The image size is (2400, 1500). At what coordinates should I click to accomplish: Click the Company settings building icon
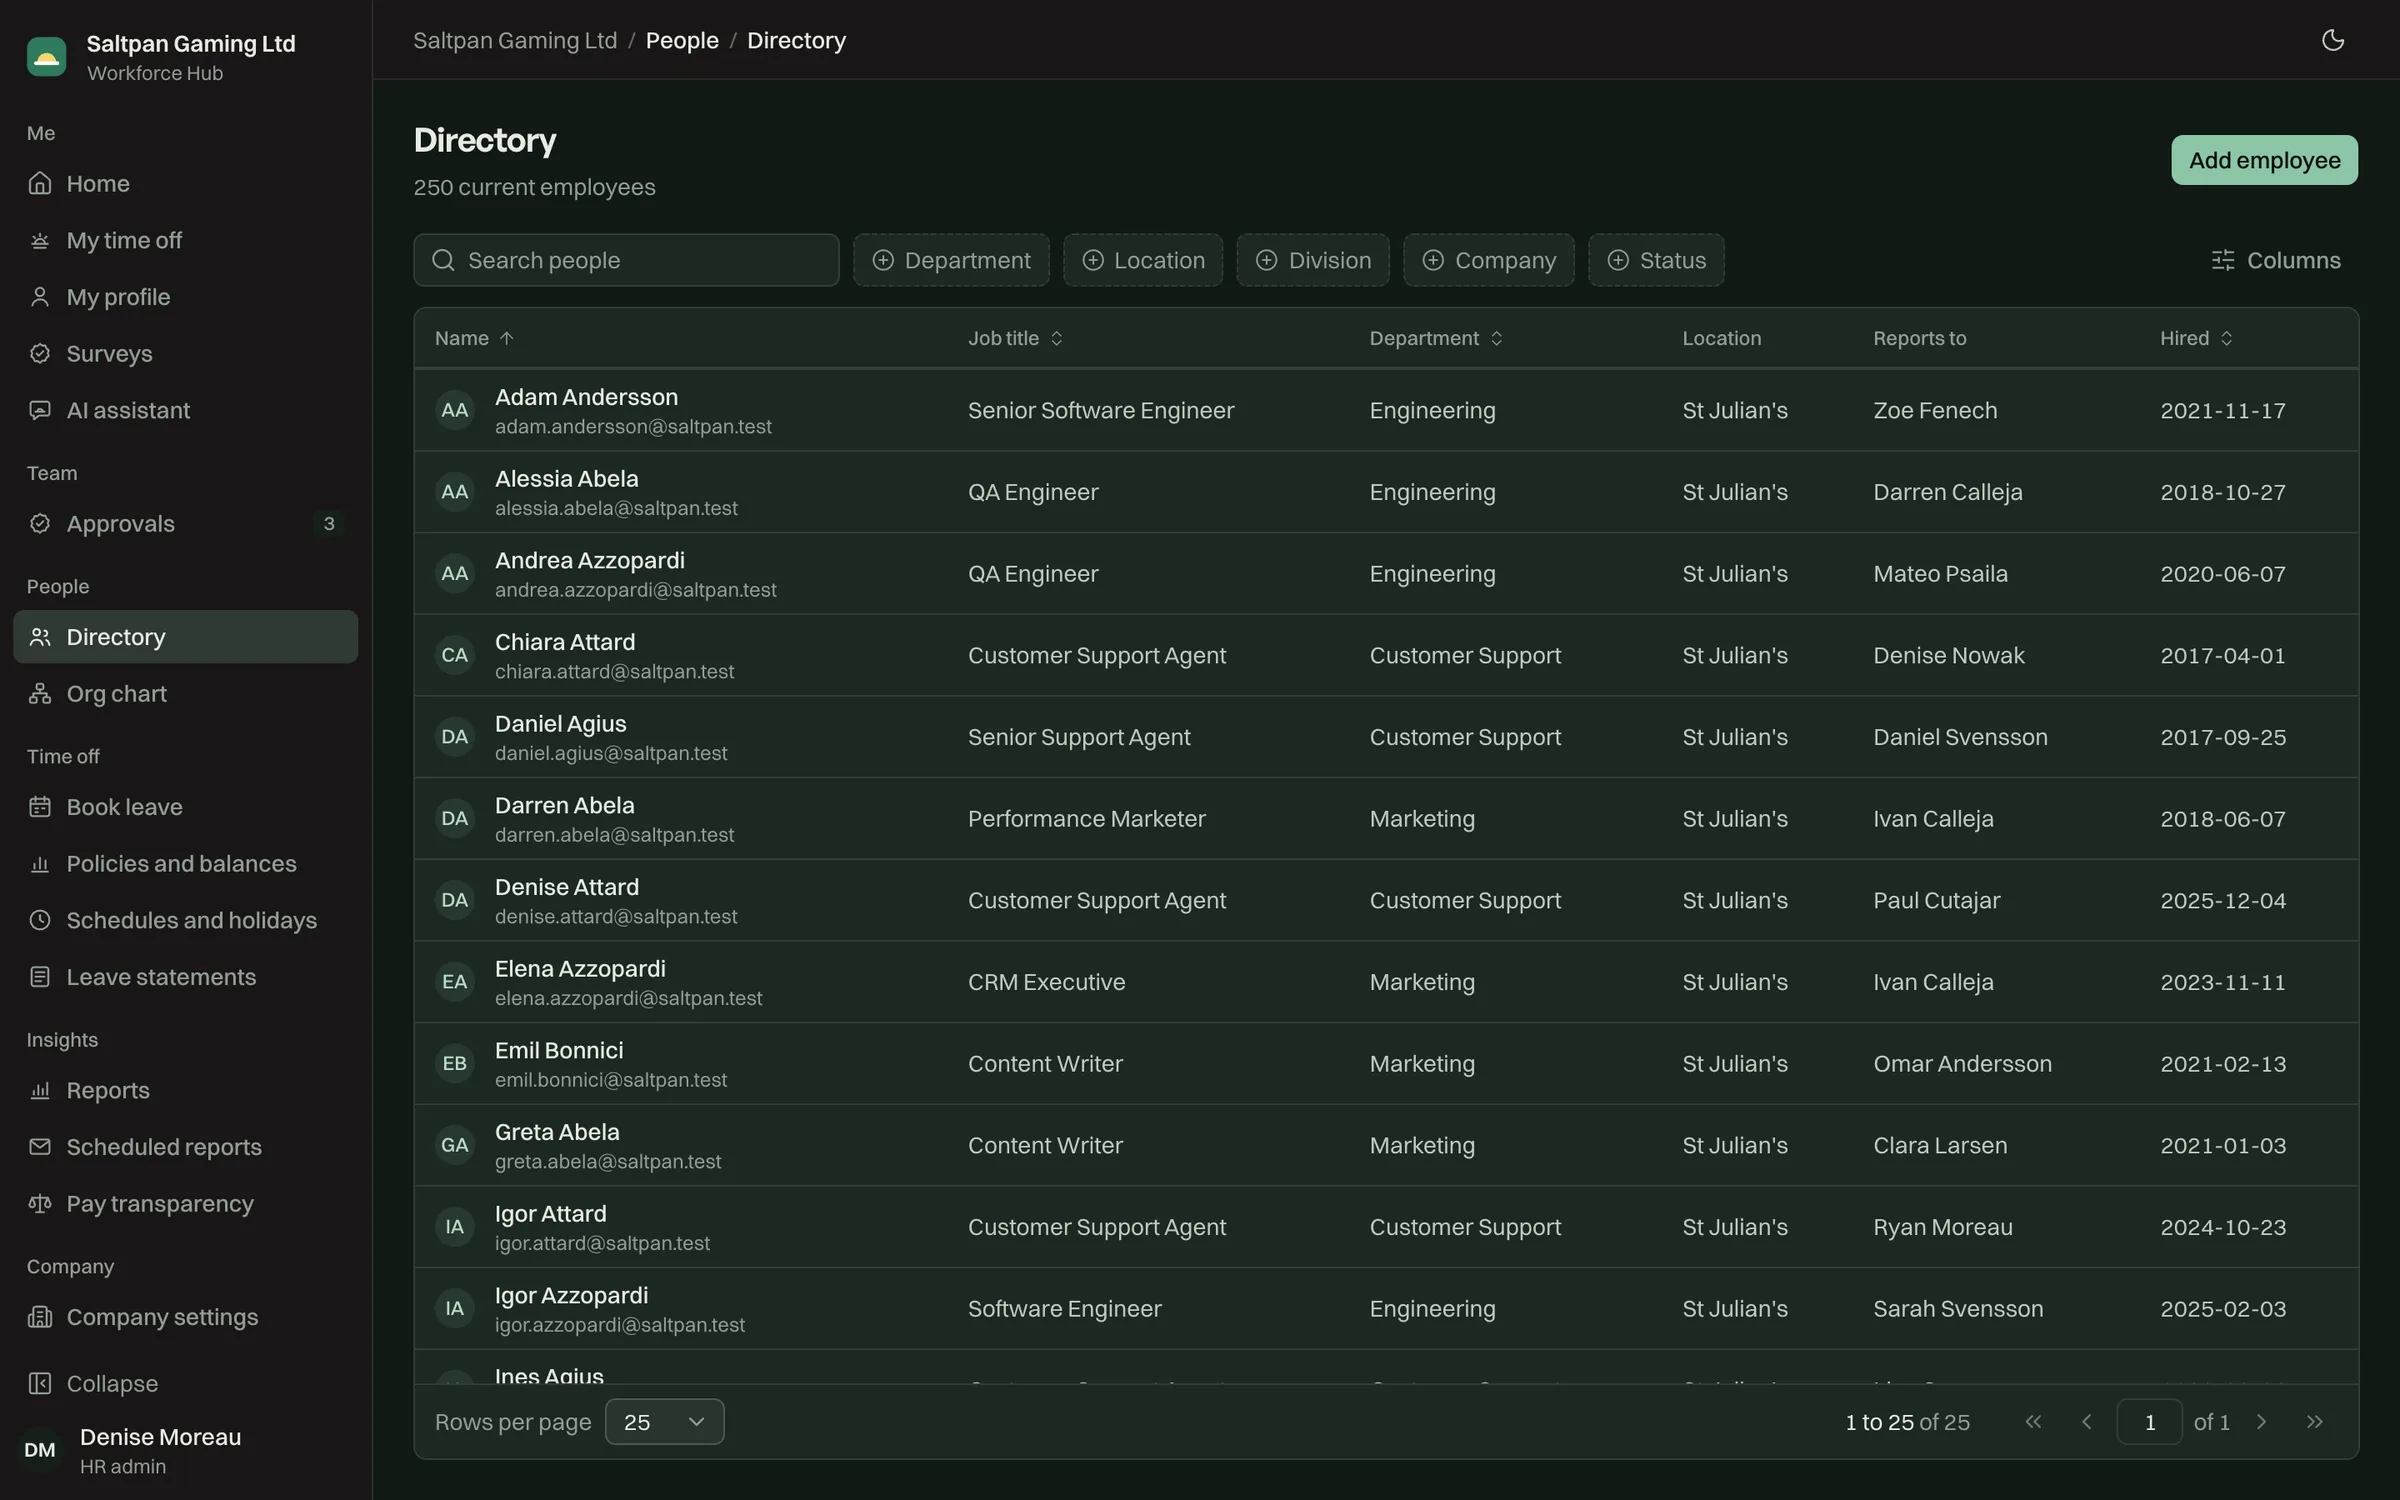tap(40, 1317)
